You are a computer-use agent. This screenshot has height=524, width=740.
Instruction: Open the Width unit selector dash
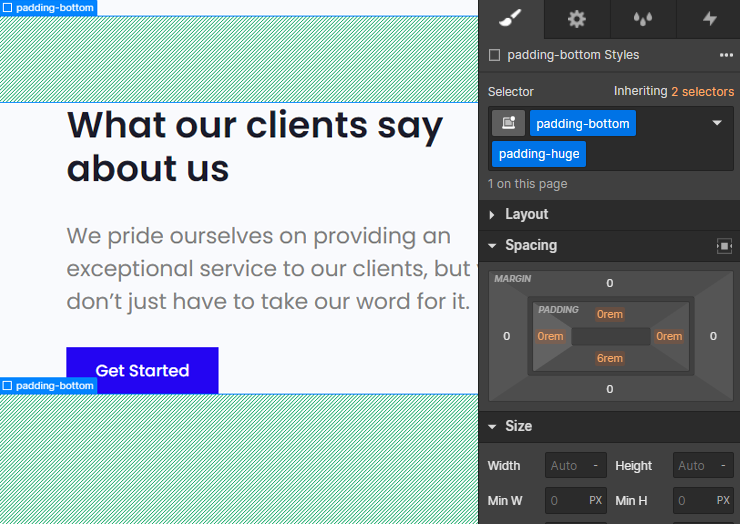coord(596,466)
